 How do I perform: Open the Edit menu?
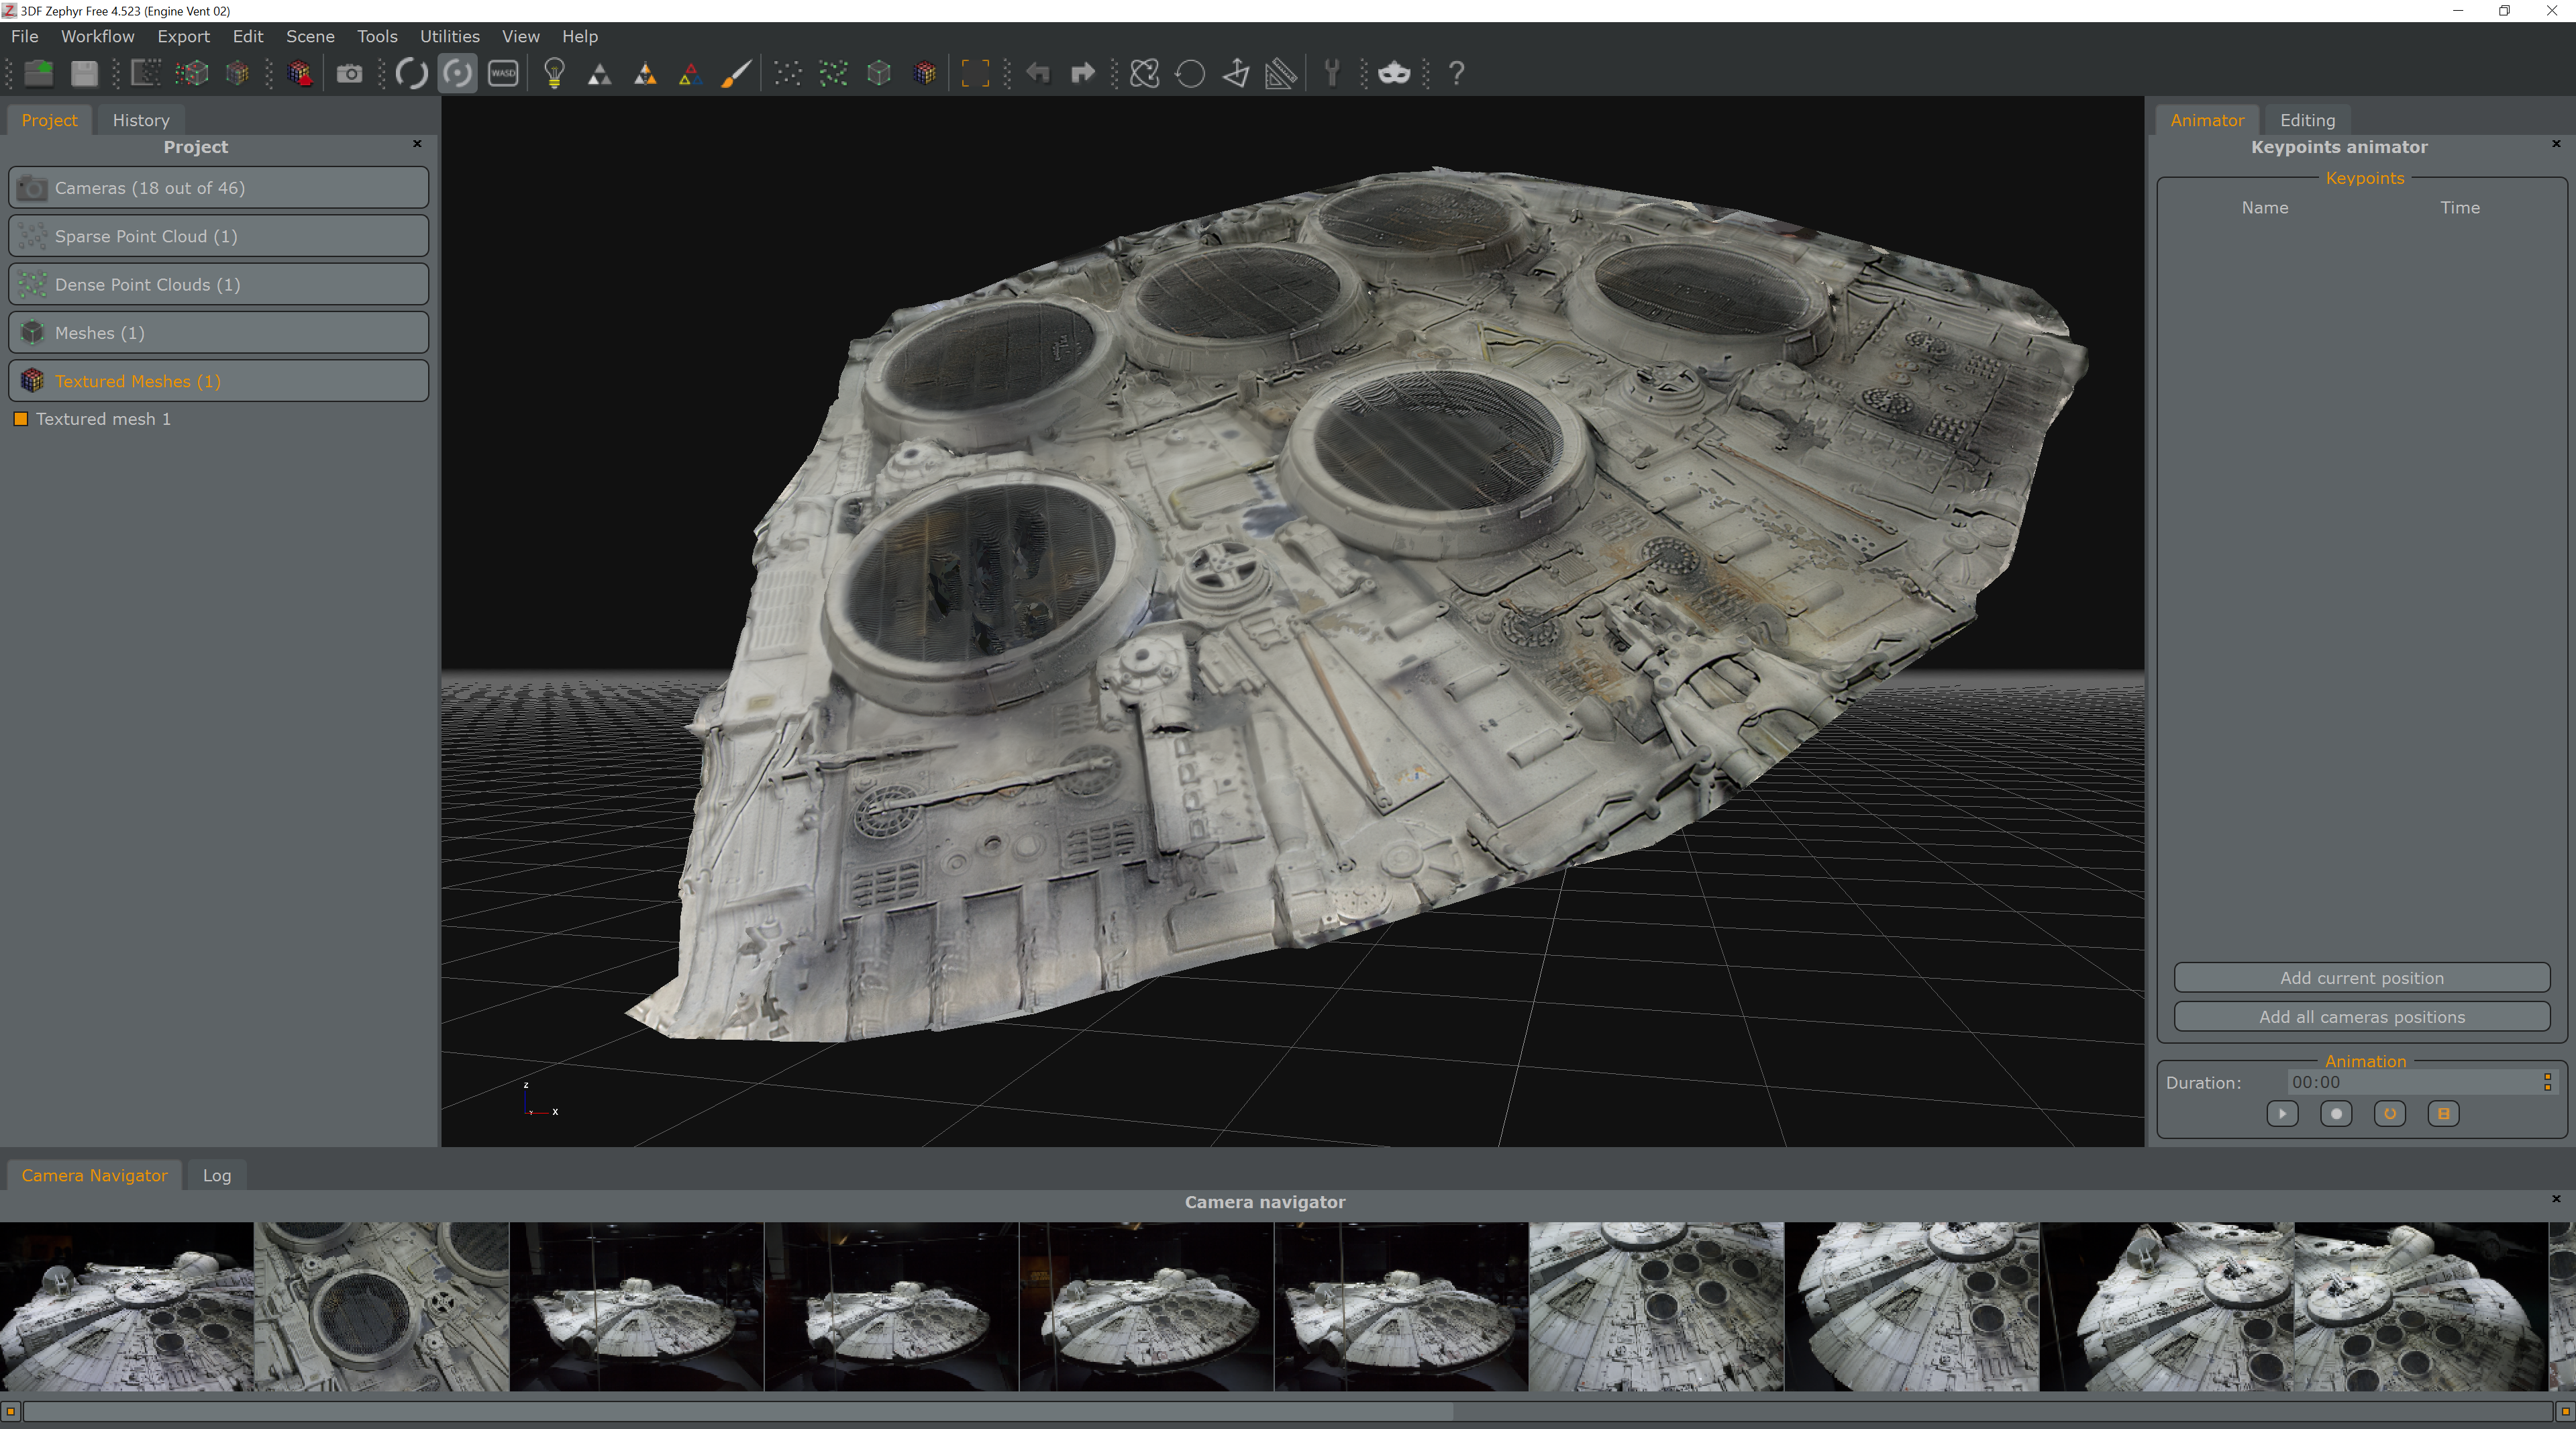click(248, 36)
